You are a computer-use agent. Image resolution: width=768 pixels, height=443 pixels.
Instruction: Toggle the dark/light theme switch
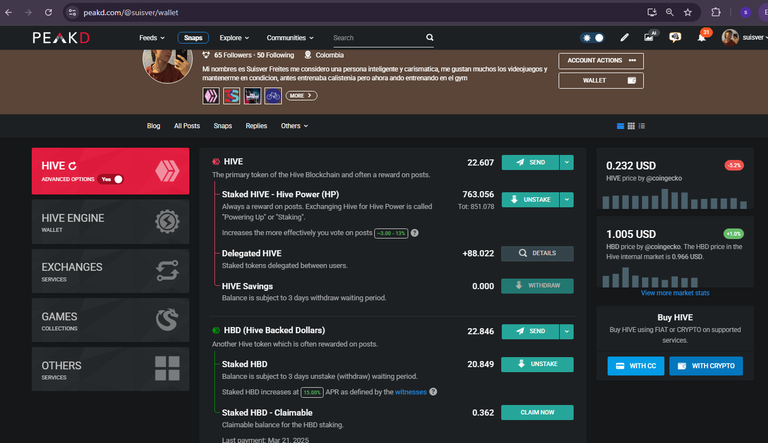click(x=592, y=38)
